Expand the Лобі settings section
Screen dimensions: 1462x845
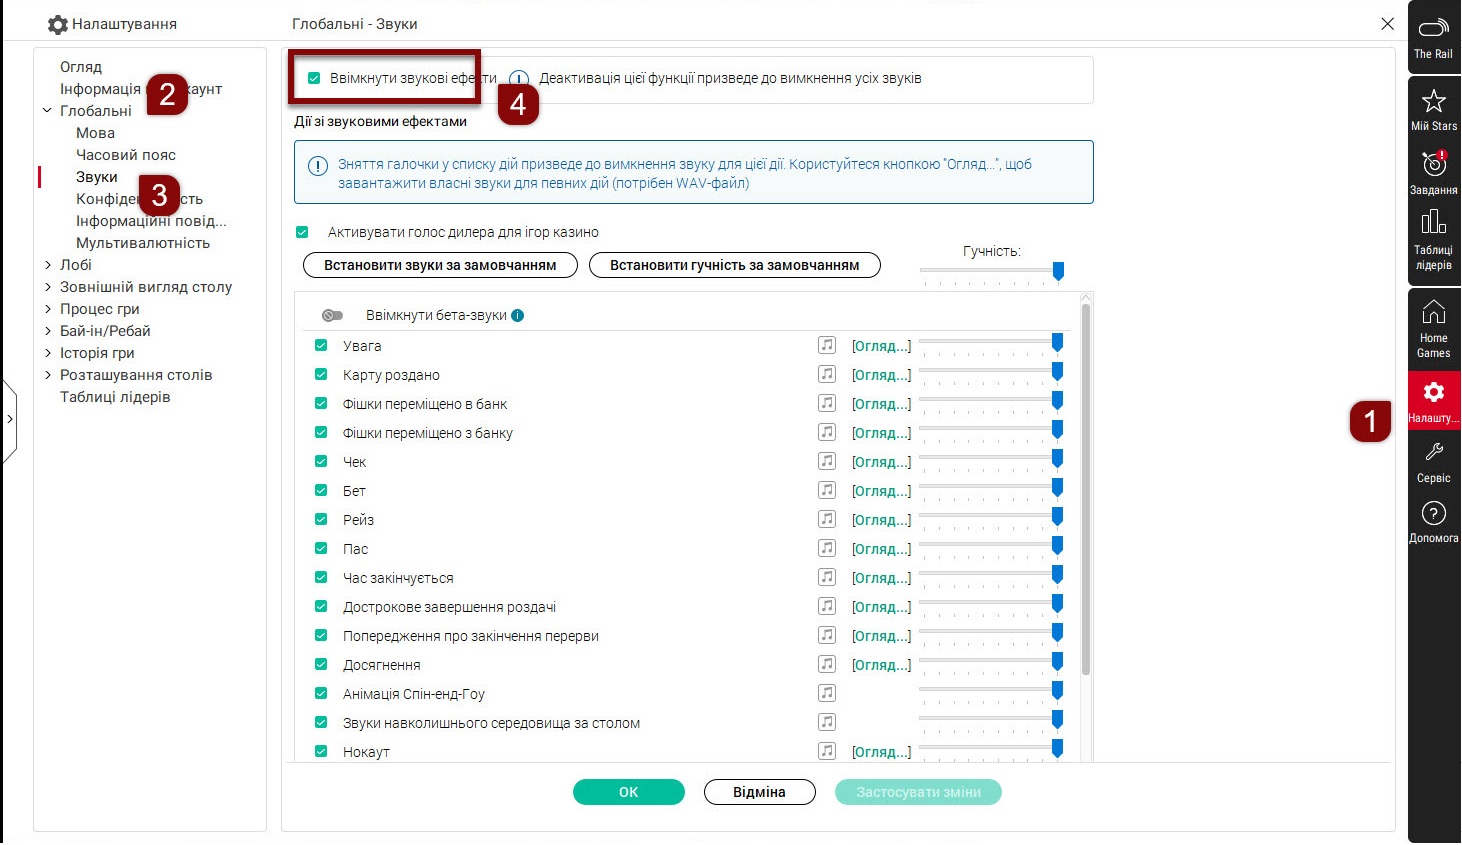[48, 265]
